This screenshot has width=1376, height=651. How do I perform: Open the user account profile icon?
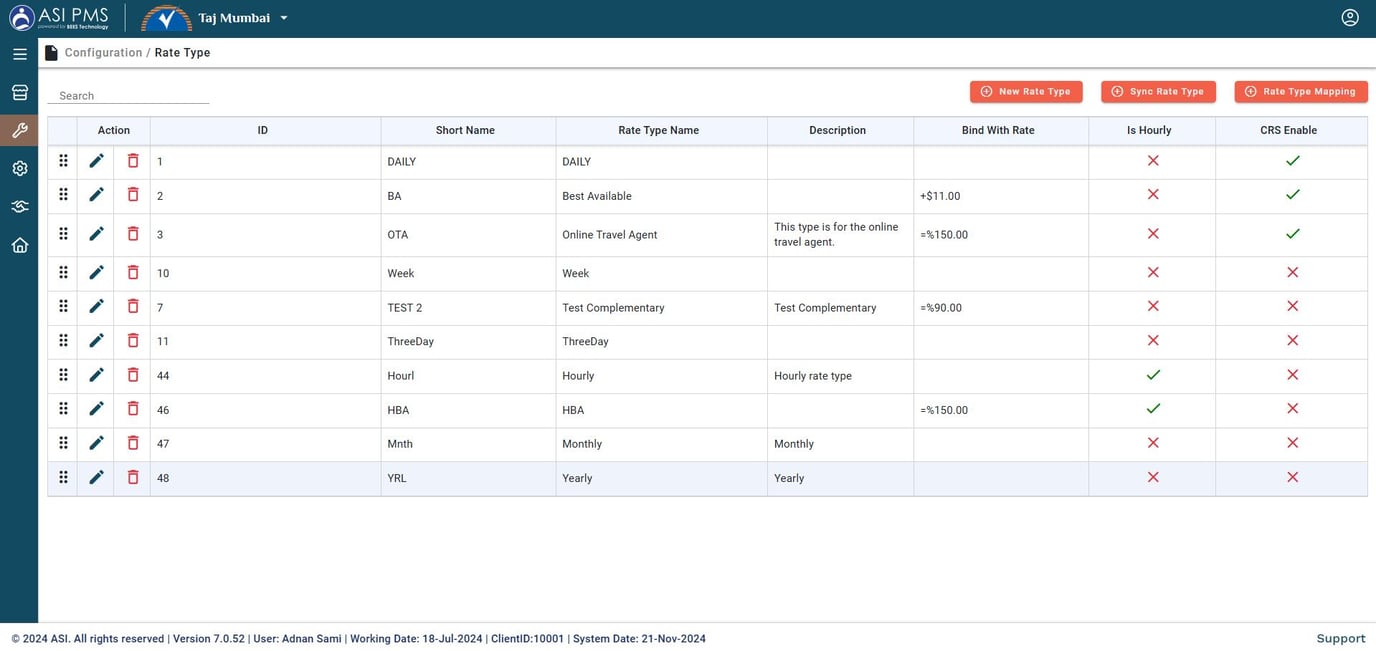pos(1350,17)
